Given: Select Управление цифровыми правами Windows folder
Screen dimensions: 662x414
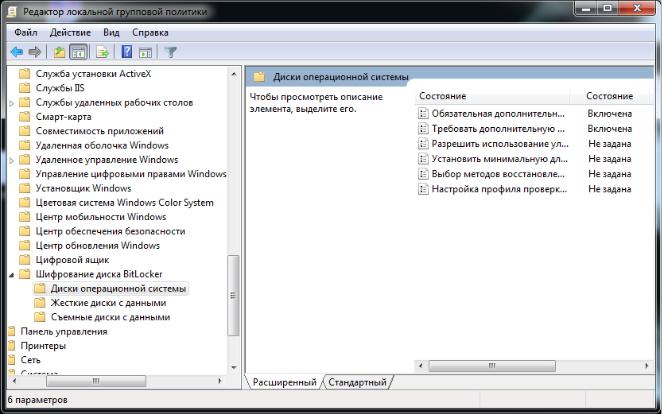Looking at the screenshot, I should click(131, 174).
